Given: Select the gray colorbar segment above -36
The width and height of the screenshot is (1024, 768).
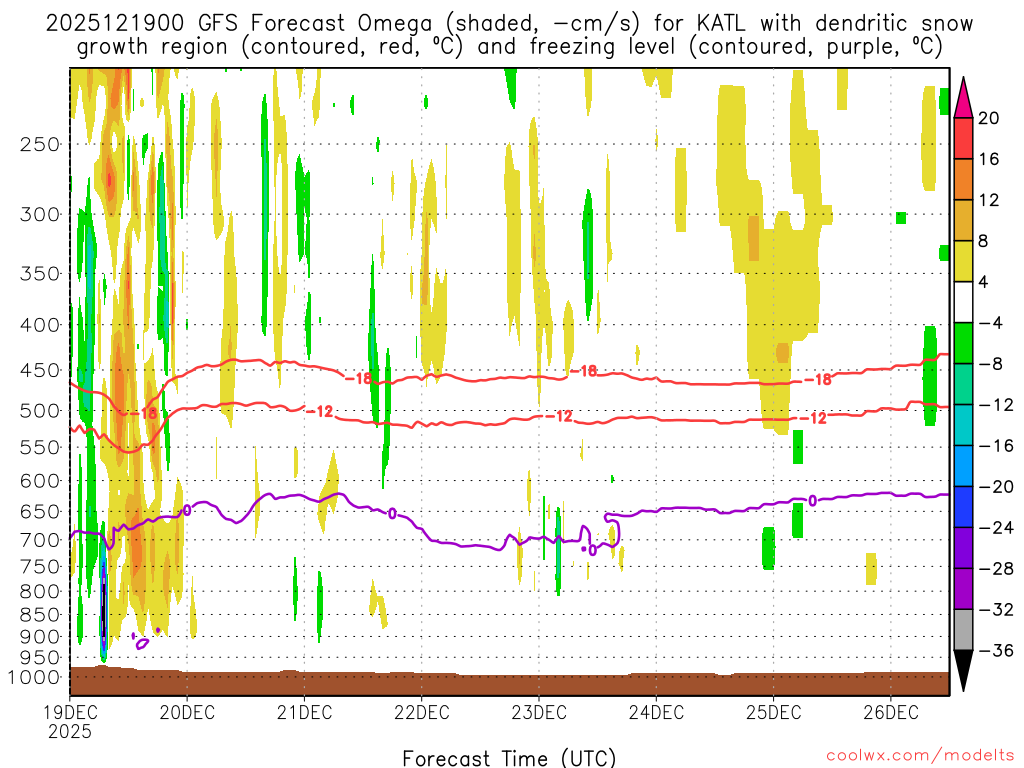Looking at the screenshot, I should [964, 630].
